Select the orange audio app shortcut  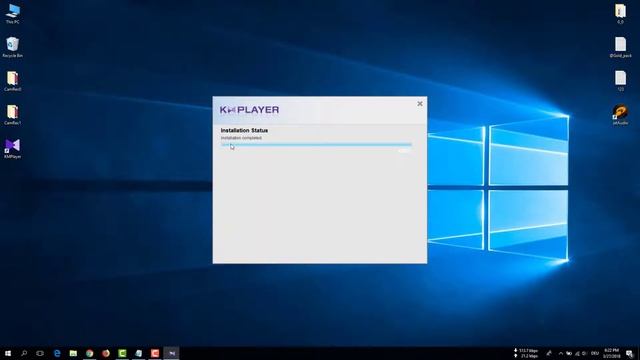pyautogui.click(x=620, y=115)
